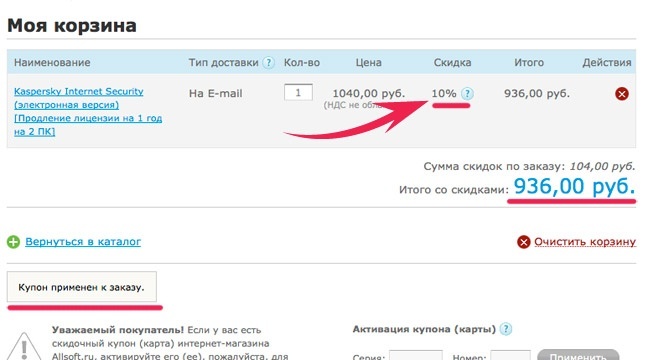Screen dimensions: 648x360
Task: Click the Применить button
Action: [x=578, y=355]
